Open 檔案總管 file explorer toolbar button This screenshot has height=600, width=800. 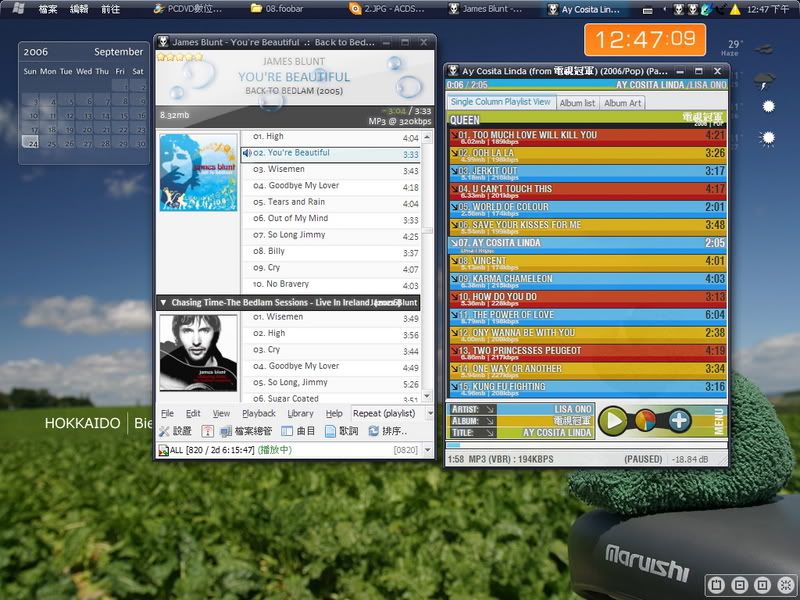[x=246, y=431]
